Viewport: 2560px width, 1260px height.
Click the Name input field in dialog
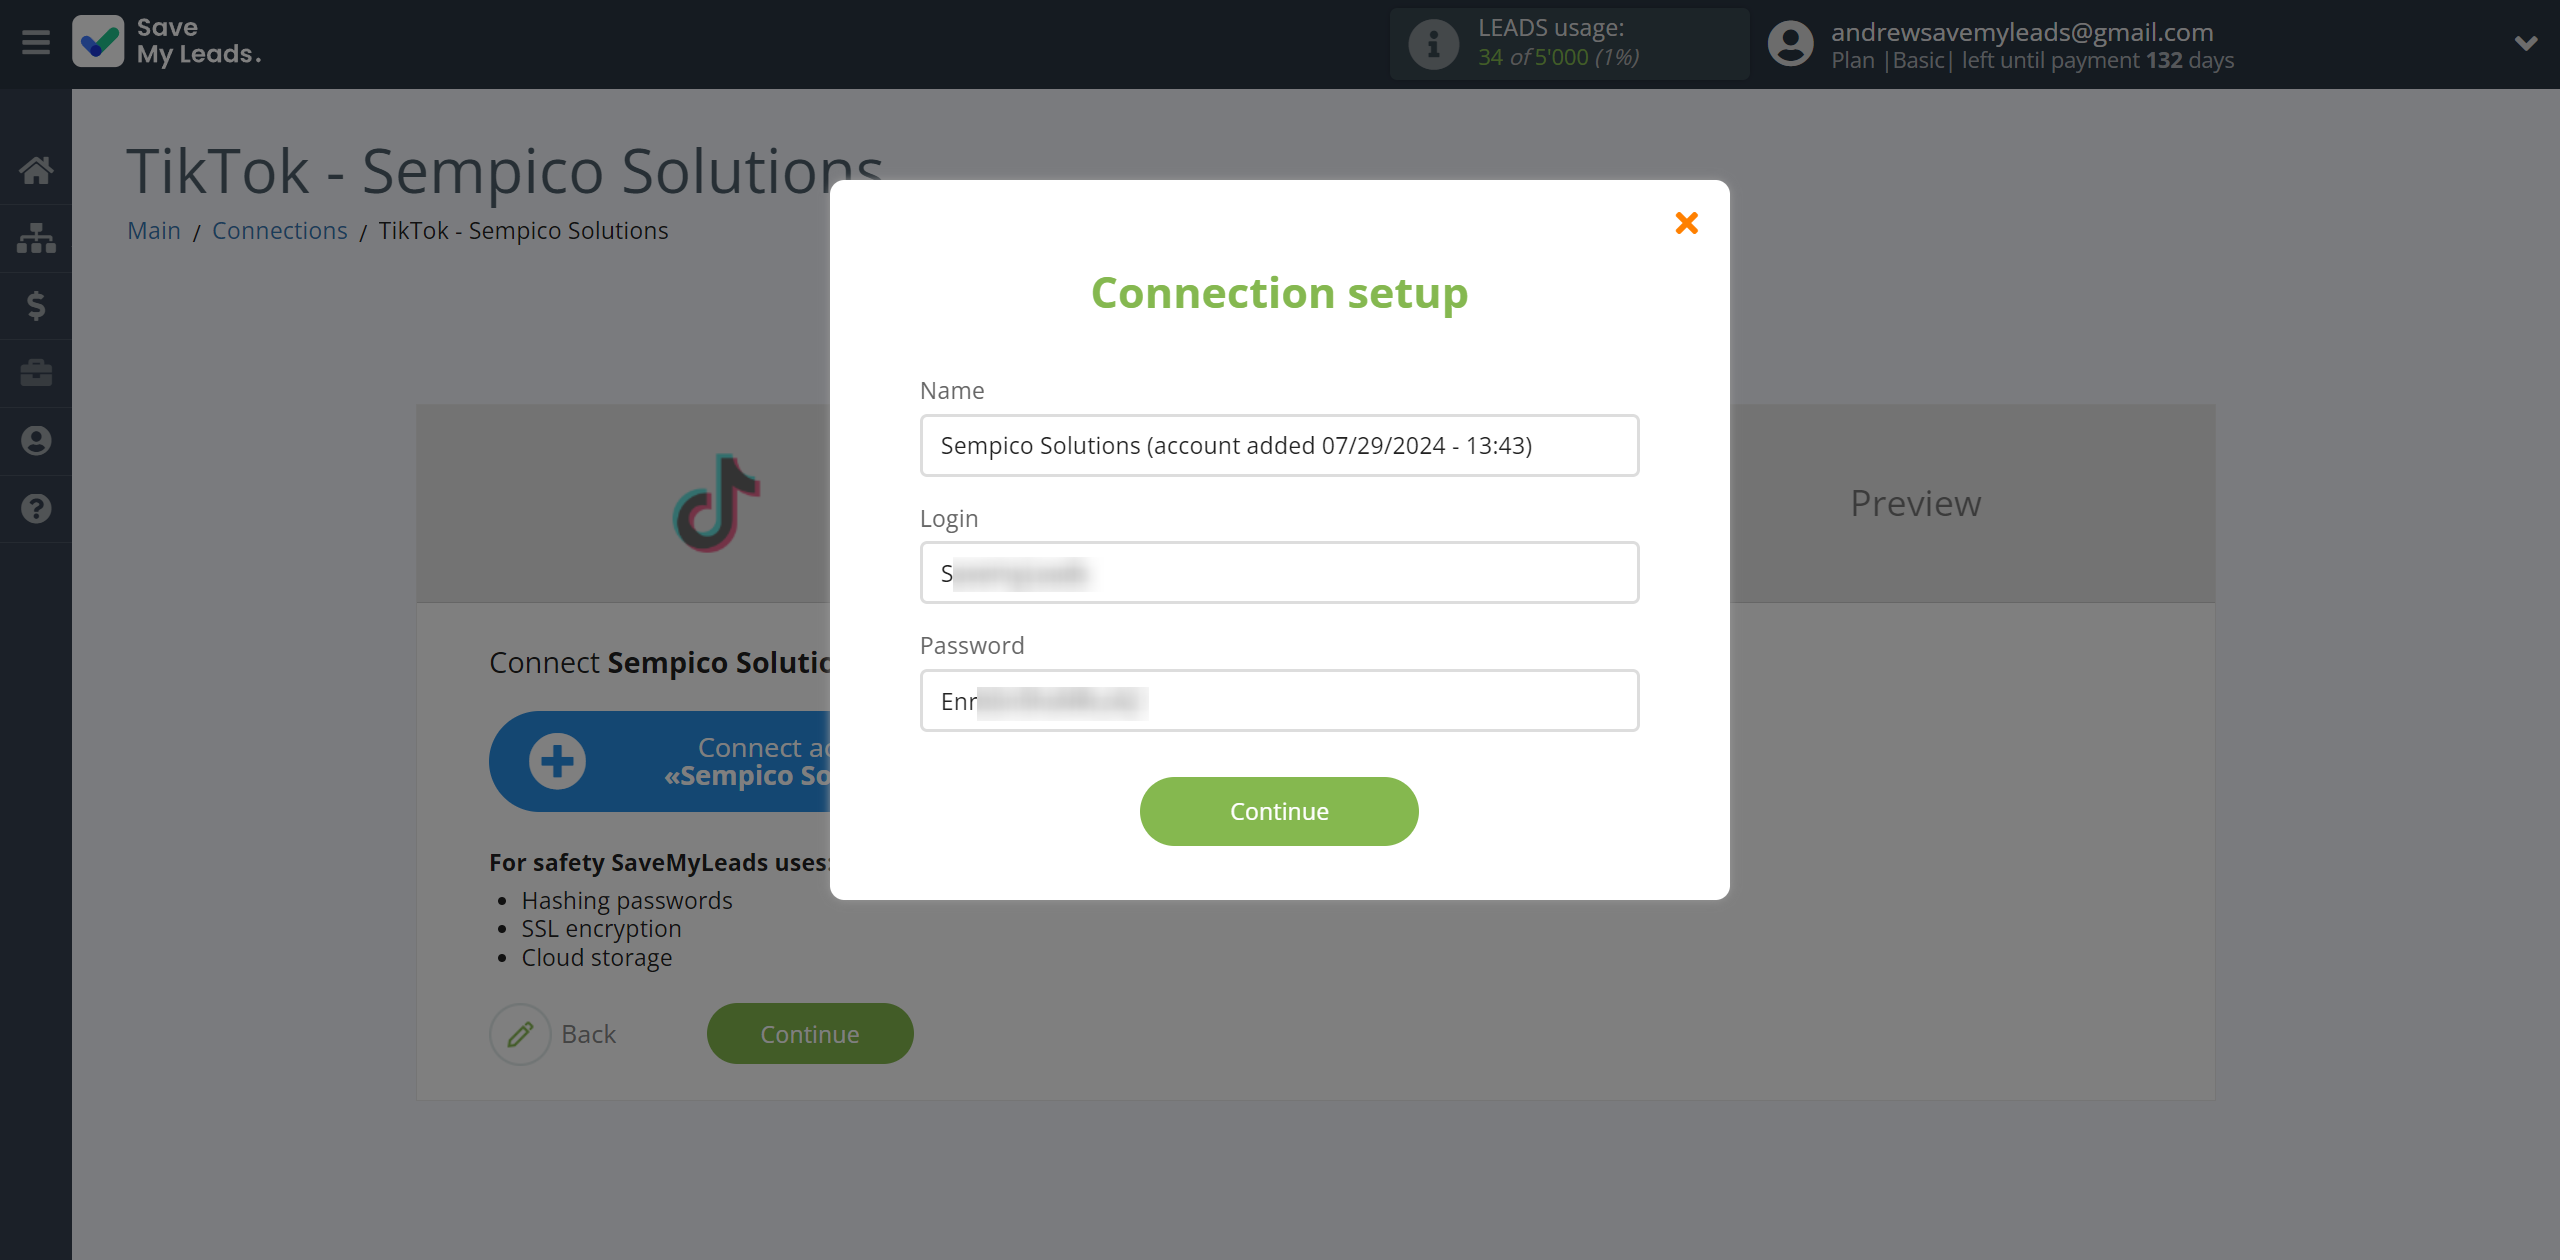pos(1278,444)
